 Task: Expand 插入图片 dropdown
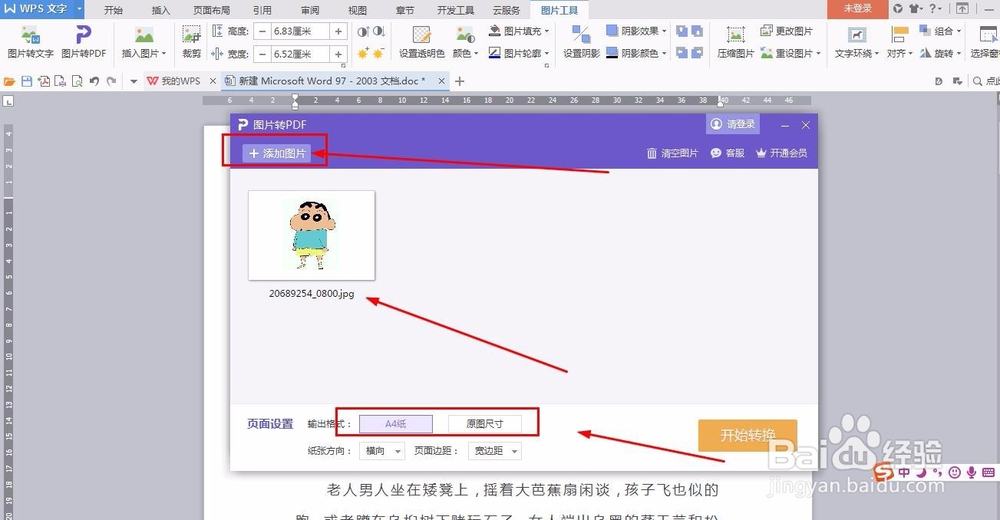[x=164, y=54]
